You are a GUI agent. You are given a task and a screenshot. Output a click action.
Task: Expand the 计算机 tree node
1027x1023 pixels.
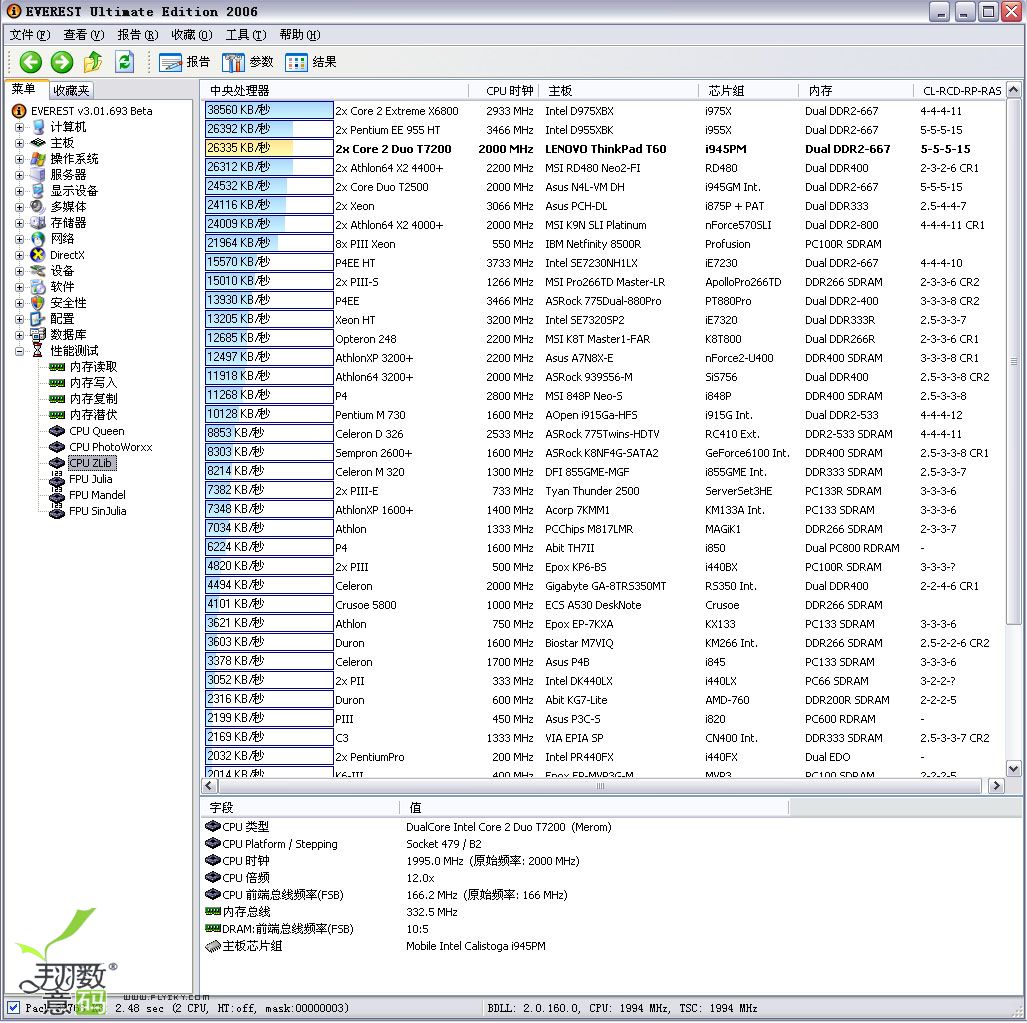click(x=19, y=127)
